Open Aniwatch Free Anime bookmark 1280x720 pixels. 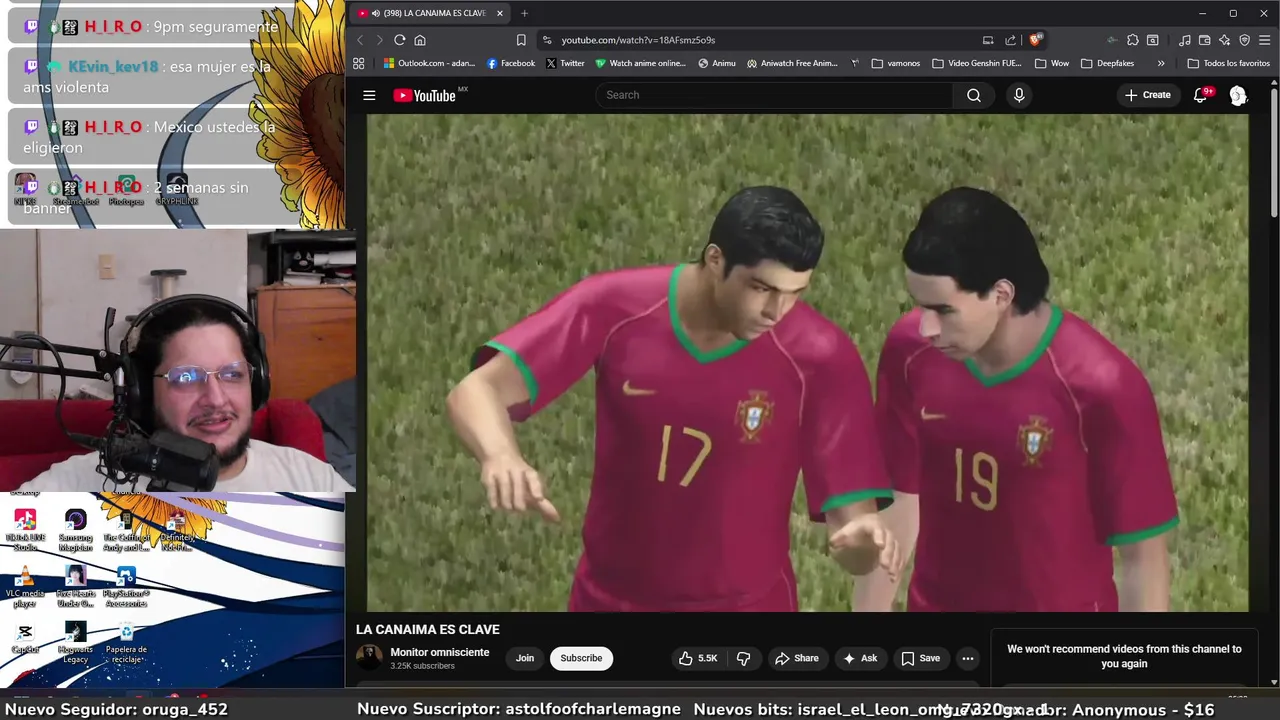click(x=792, y=63)
